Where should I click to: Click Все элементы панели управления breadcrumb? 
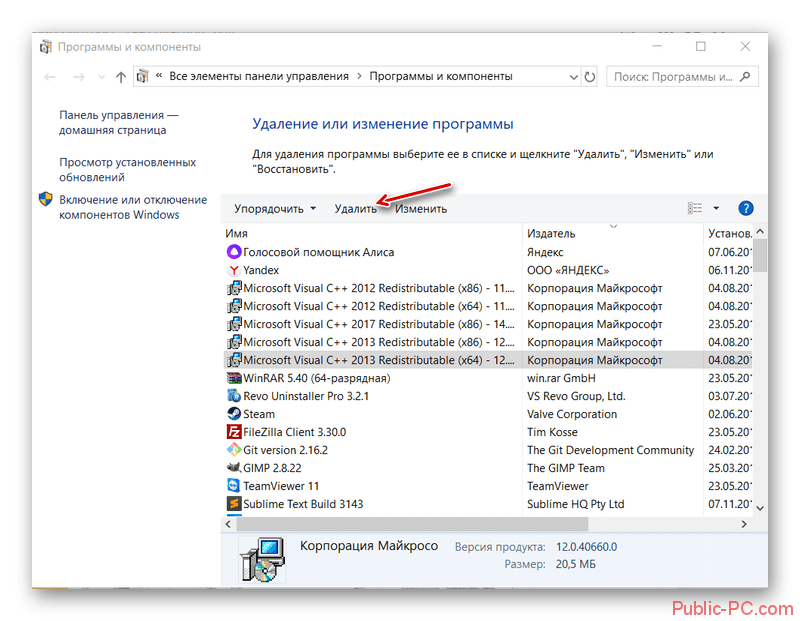pyautogui.click(x=259, y=77)
